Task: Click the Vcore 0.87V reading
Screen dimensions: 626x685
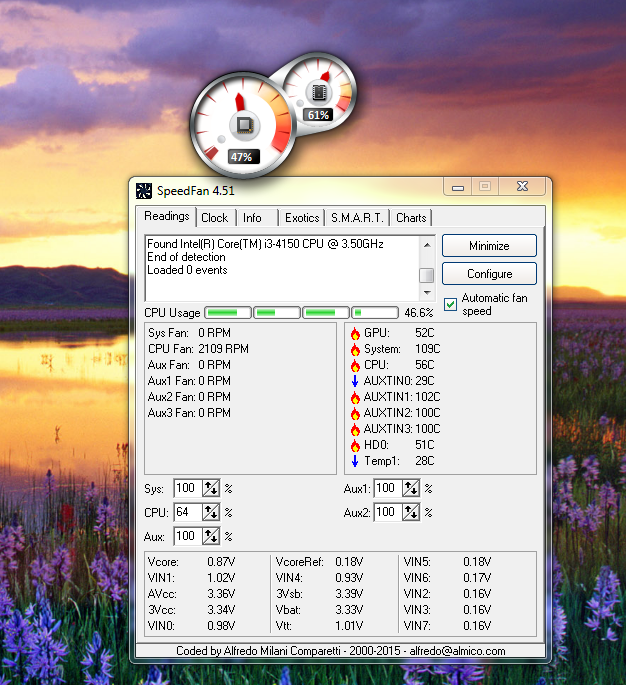Action: 191,562
